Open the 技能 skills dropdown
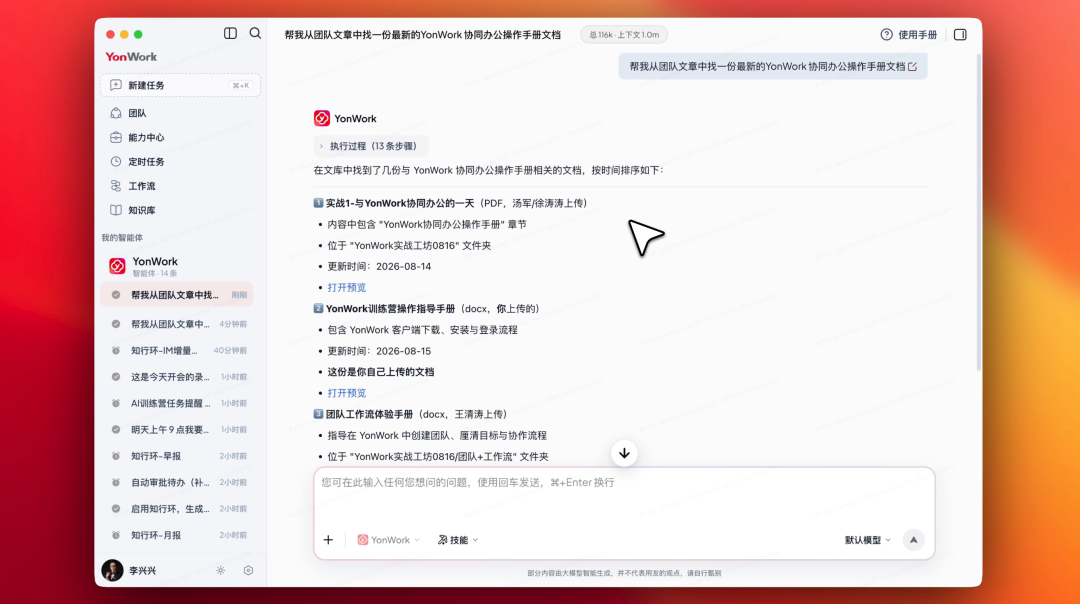Image resolution: width=1080 pixels, height=604 pixels. pyautogui.click(x=458, y=540)
